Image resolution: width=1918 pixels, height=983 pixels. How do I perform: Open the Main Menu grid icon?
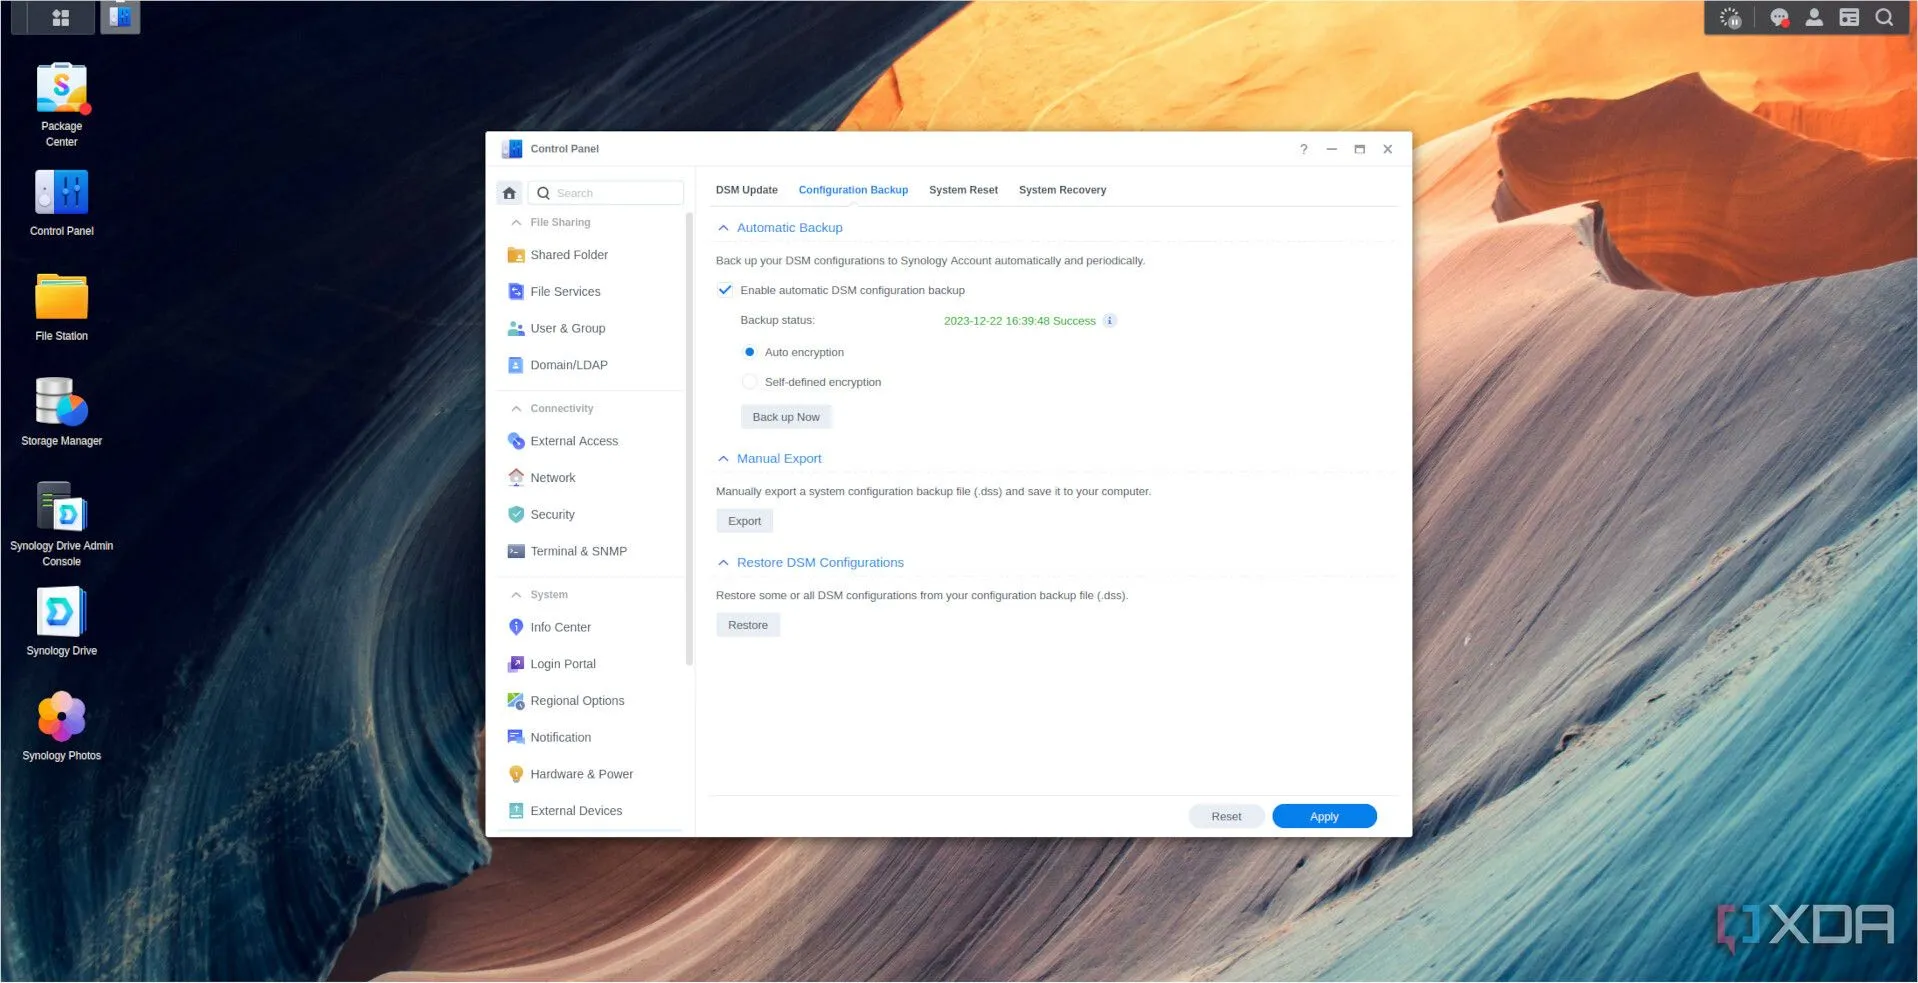pos(60,17)
